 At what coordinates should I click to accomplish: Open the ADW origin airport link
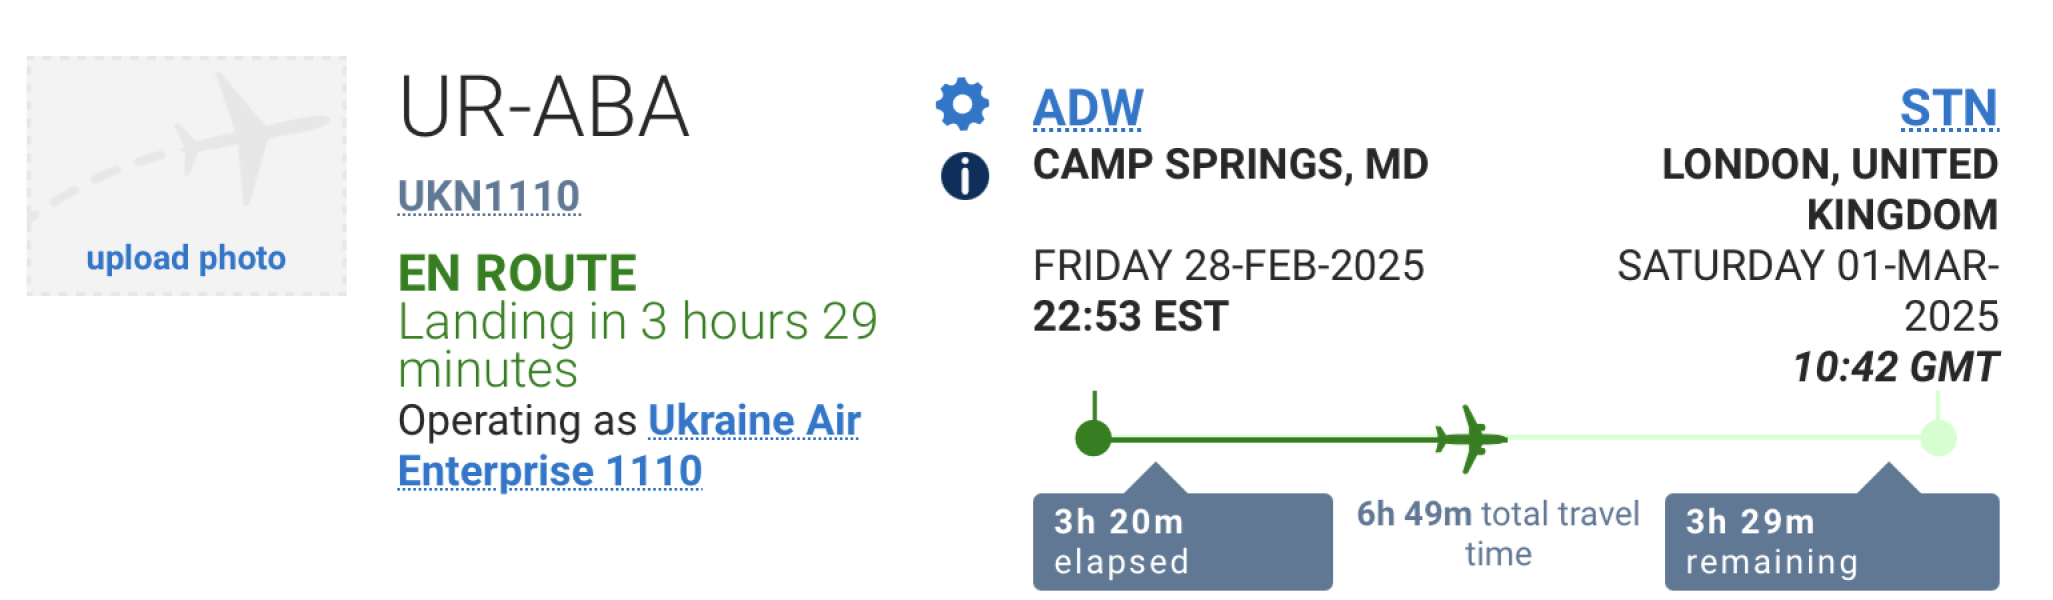coord(1087,108)
